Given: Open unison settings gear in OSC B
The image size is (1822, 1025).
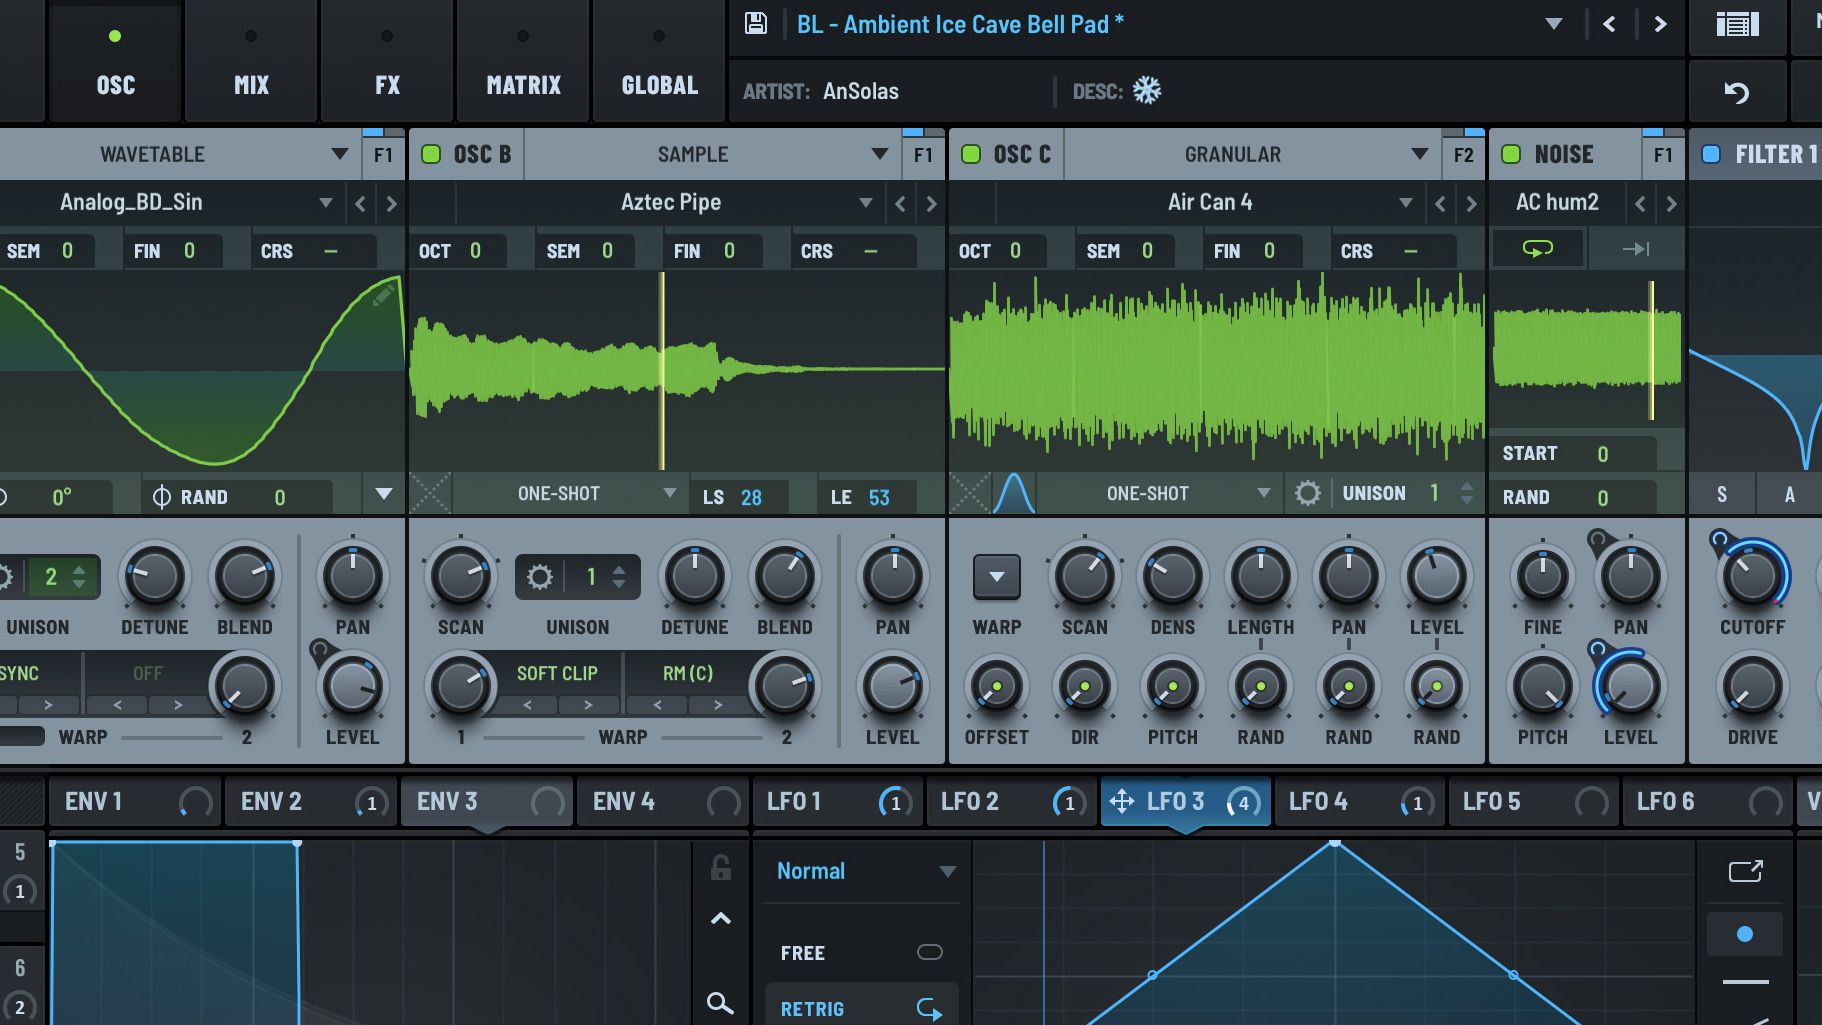Looking at the screenshot, I should click(x=541, y=577).
